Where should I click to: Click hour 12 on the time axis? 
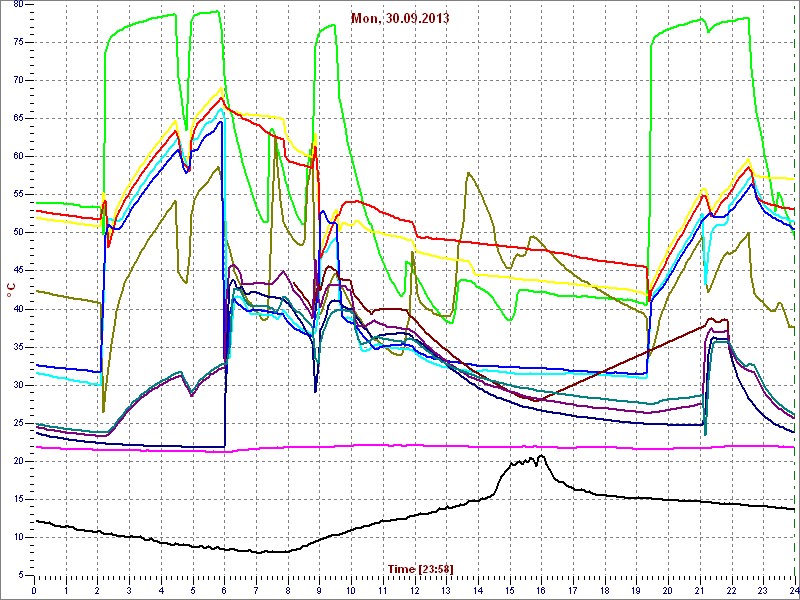click(414, 590)
